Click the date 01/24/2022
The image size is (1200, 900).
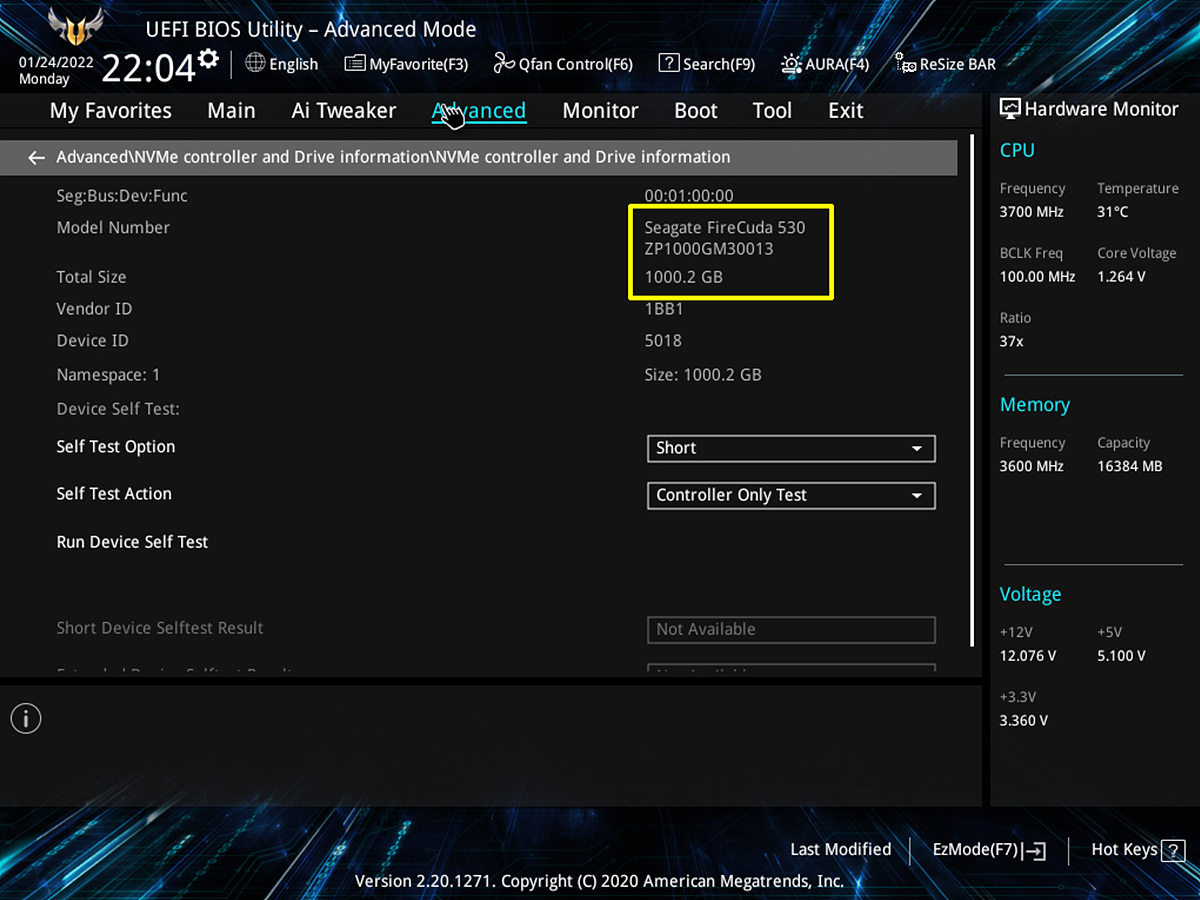coord(56,61)
